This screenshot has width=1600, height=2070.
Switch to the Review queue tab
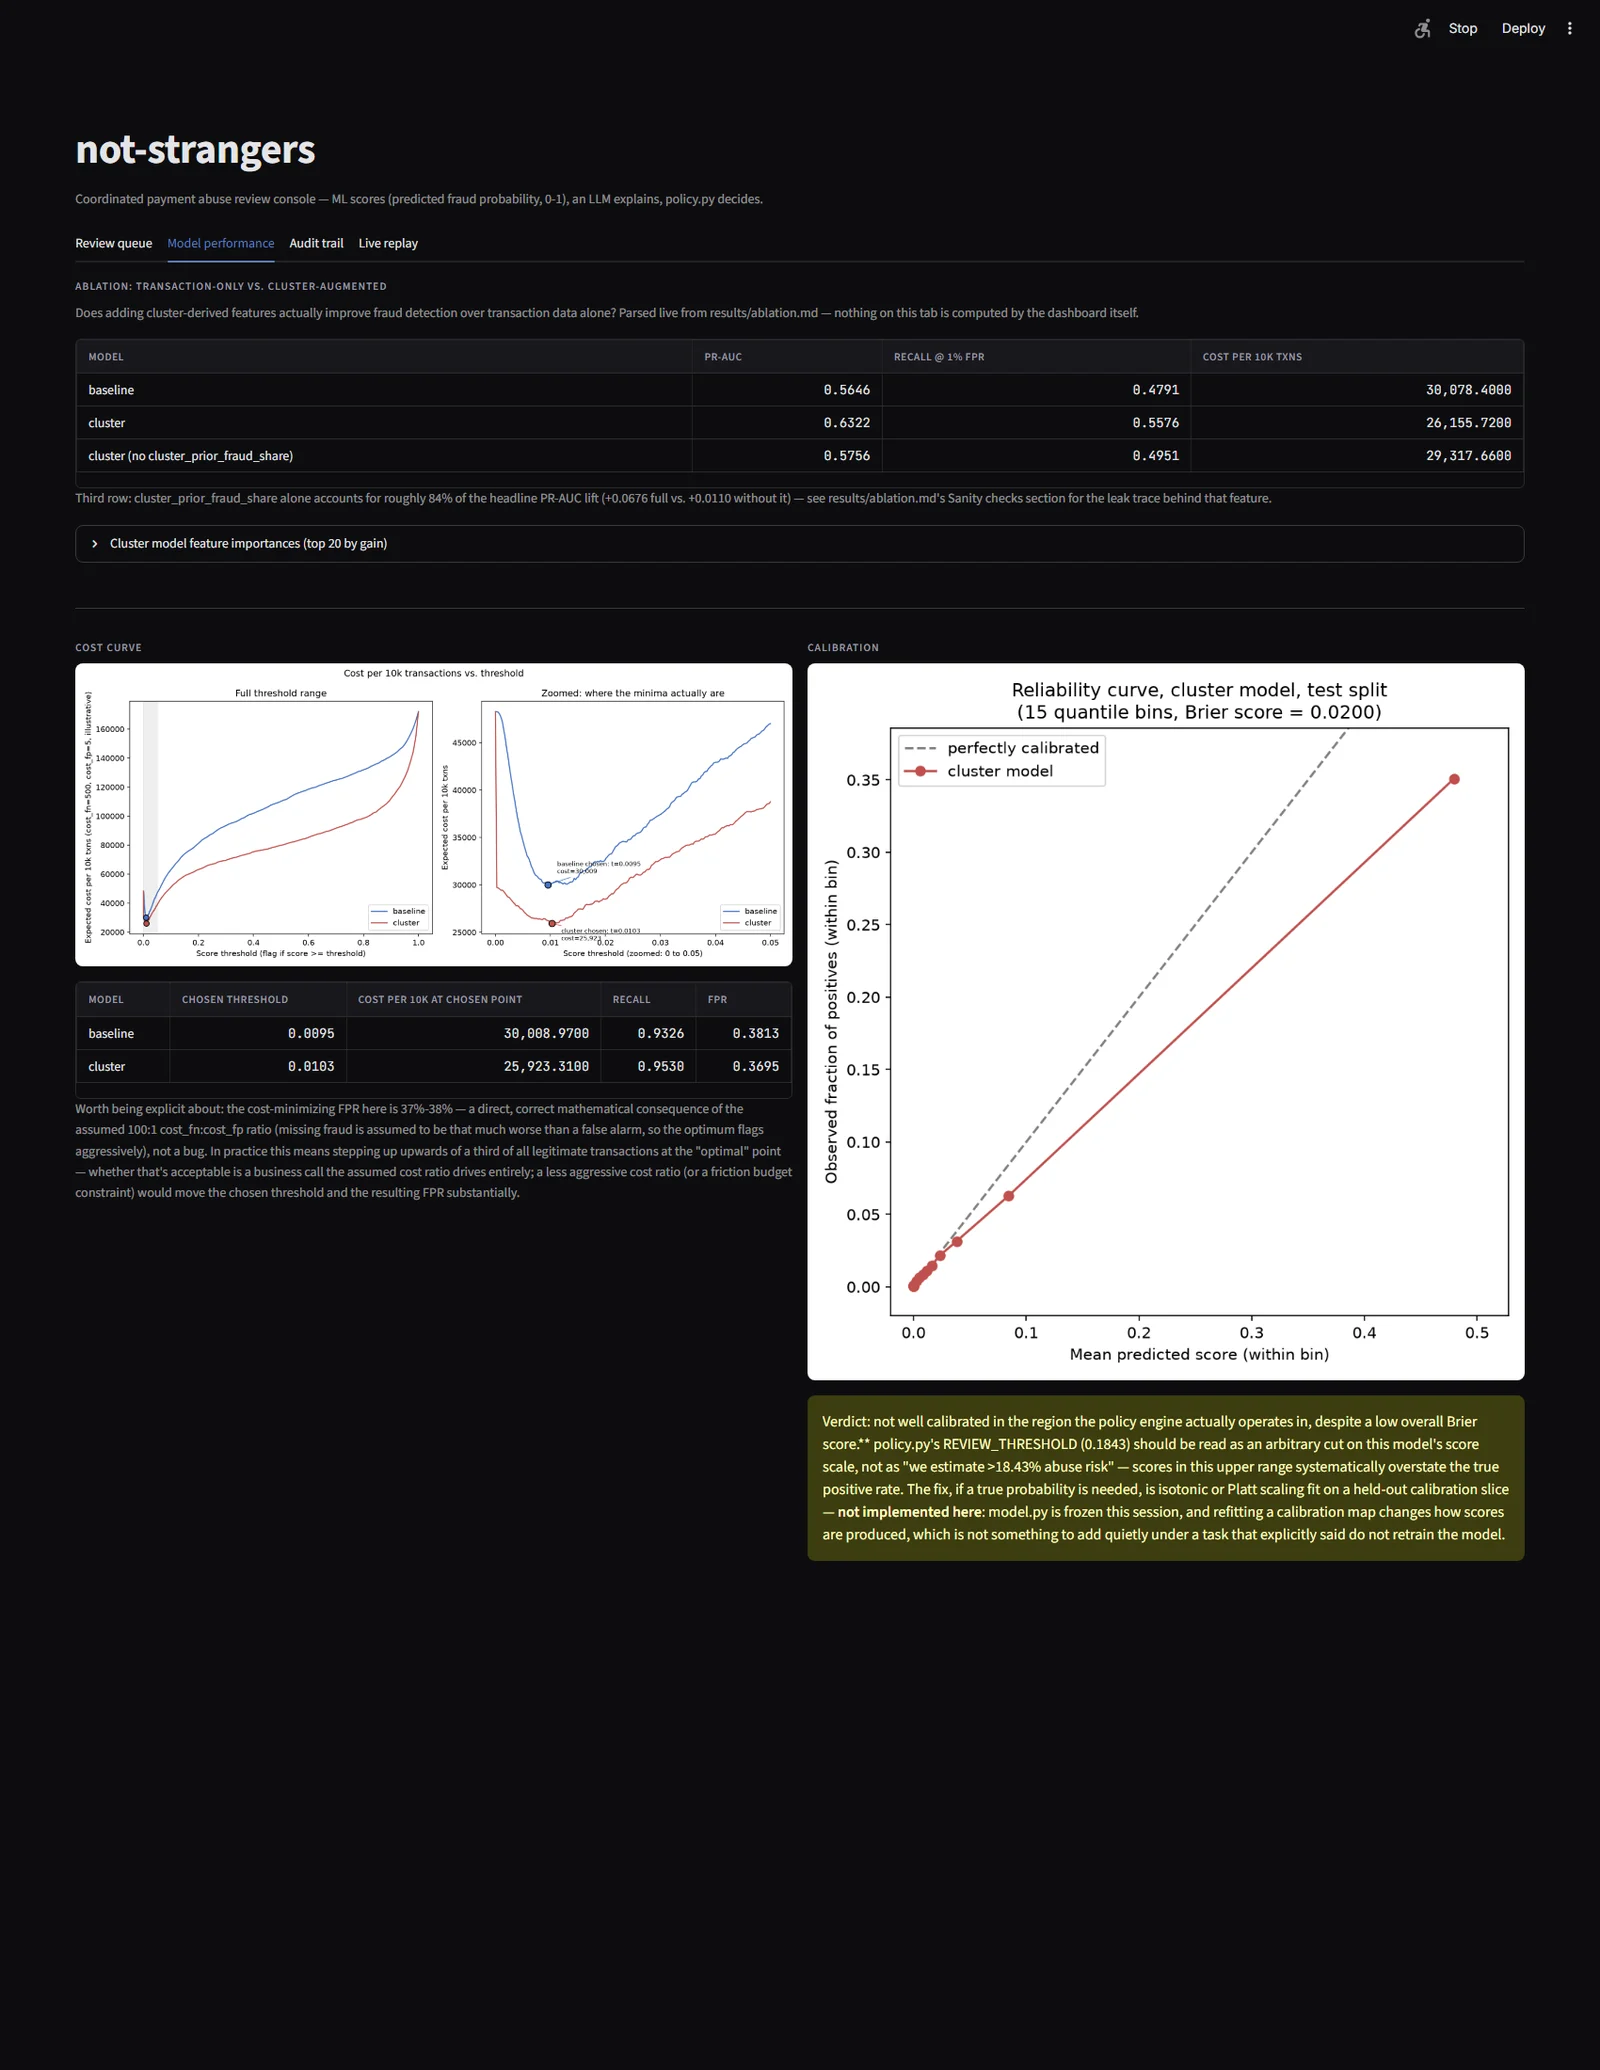113,243
